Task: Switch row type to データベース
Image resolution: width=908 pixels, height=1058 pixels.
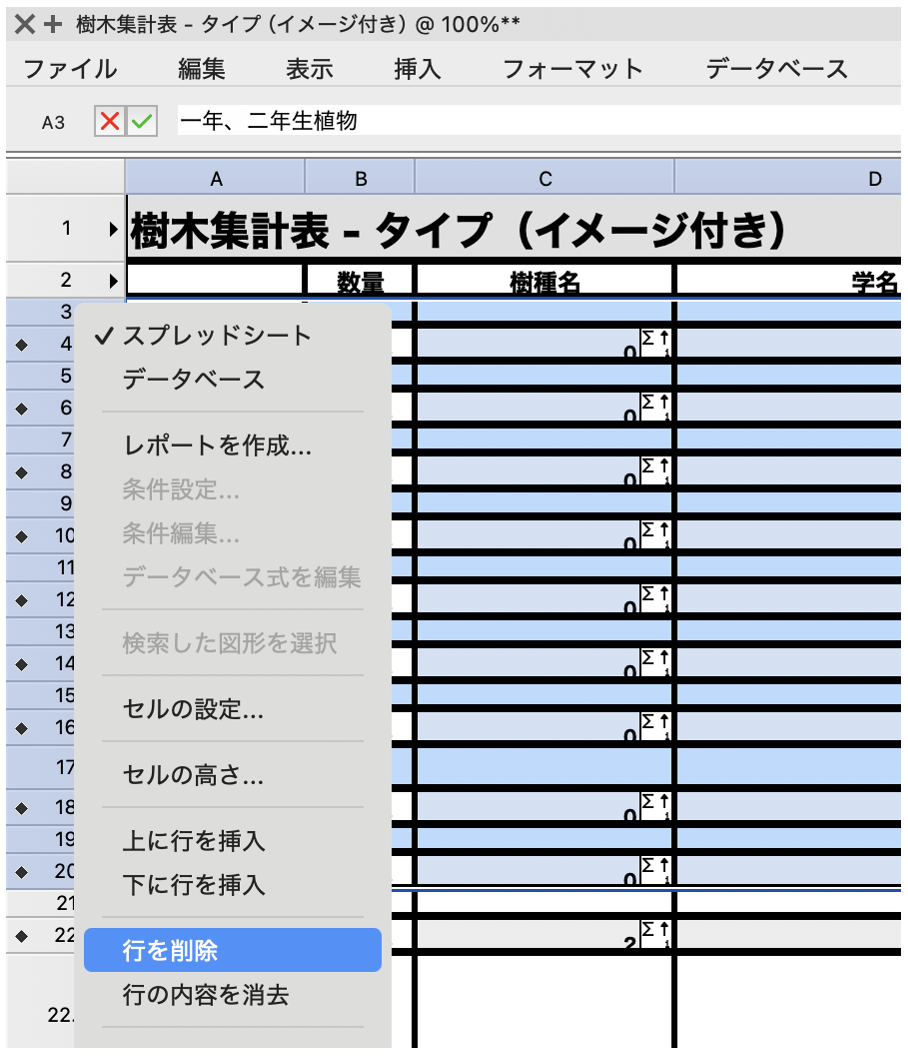Action: point(193,380)
